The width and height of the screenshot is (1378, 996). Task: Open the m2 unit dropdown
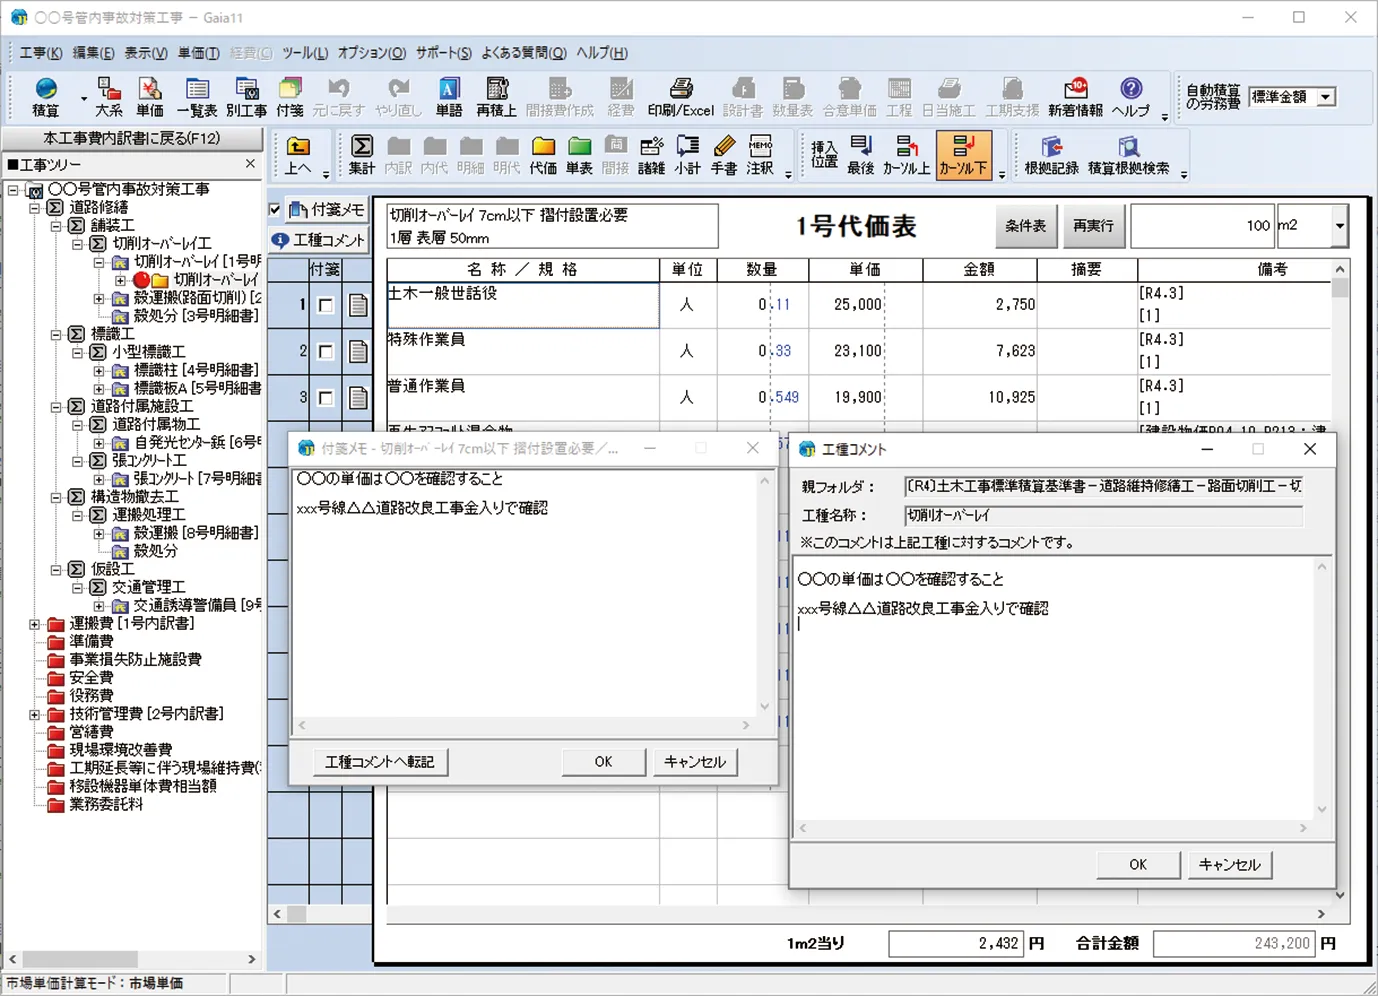(x=1339, y=226)
